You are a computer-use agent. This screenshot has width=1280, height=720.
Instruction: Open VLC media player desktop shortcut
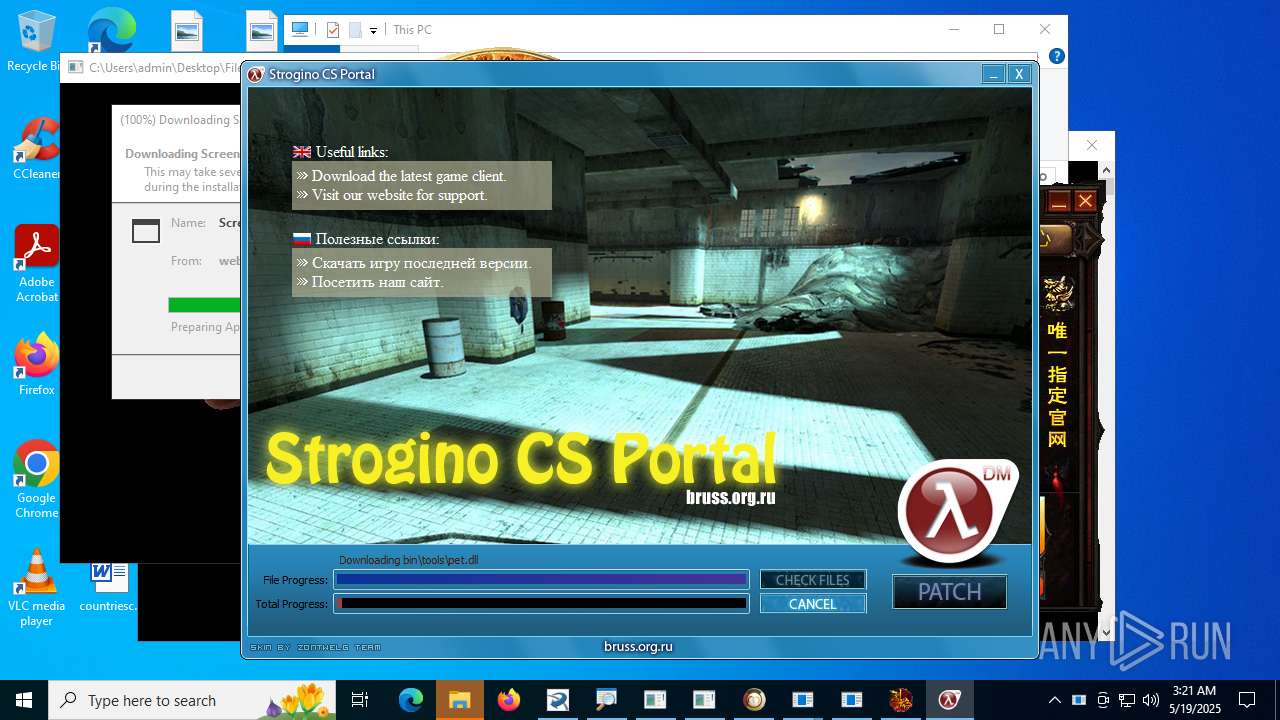[x=37, y=588]
